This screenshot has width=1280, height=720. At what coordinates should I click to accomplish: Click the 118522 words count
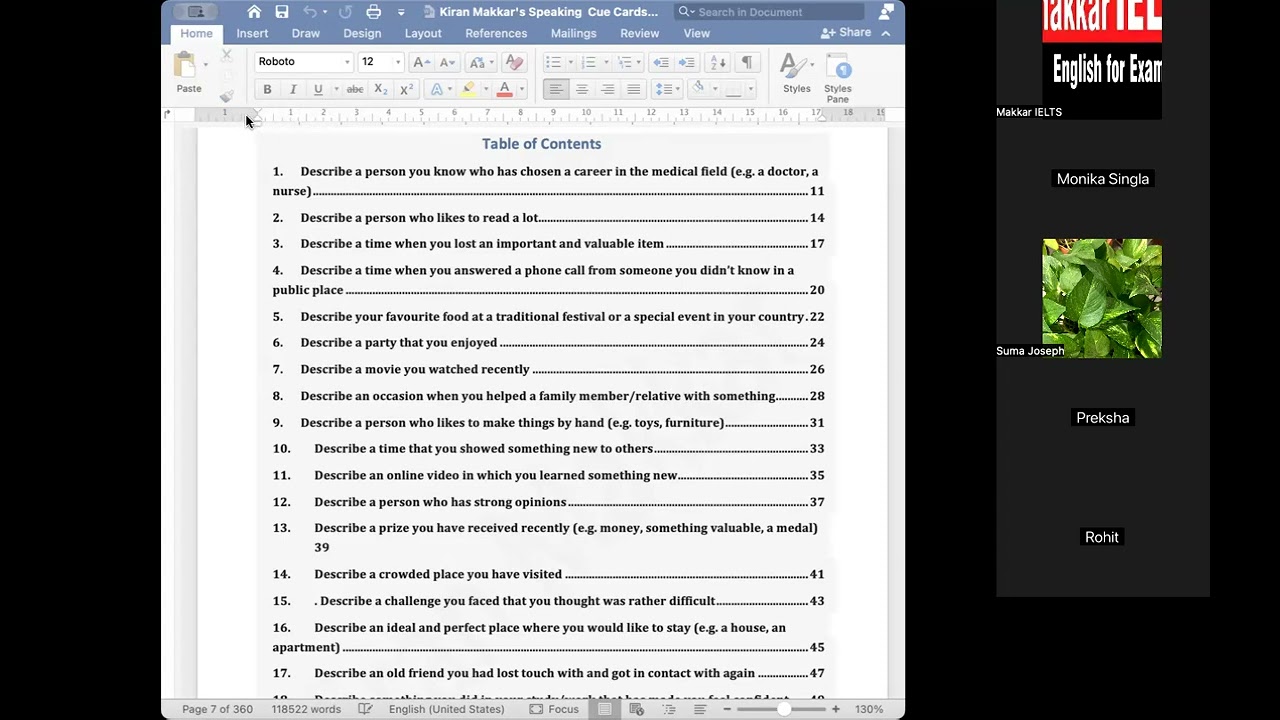pyautogui.click(x=306, y=709)
